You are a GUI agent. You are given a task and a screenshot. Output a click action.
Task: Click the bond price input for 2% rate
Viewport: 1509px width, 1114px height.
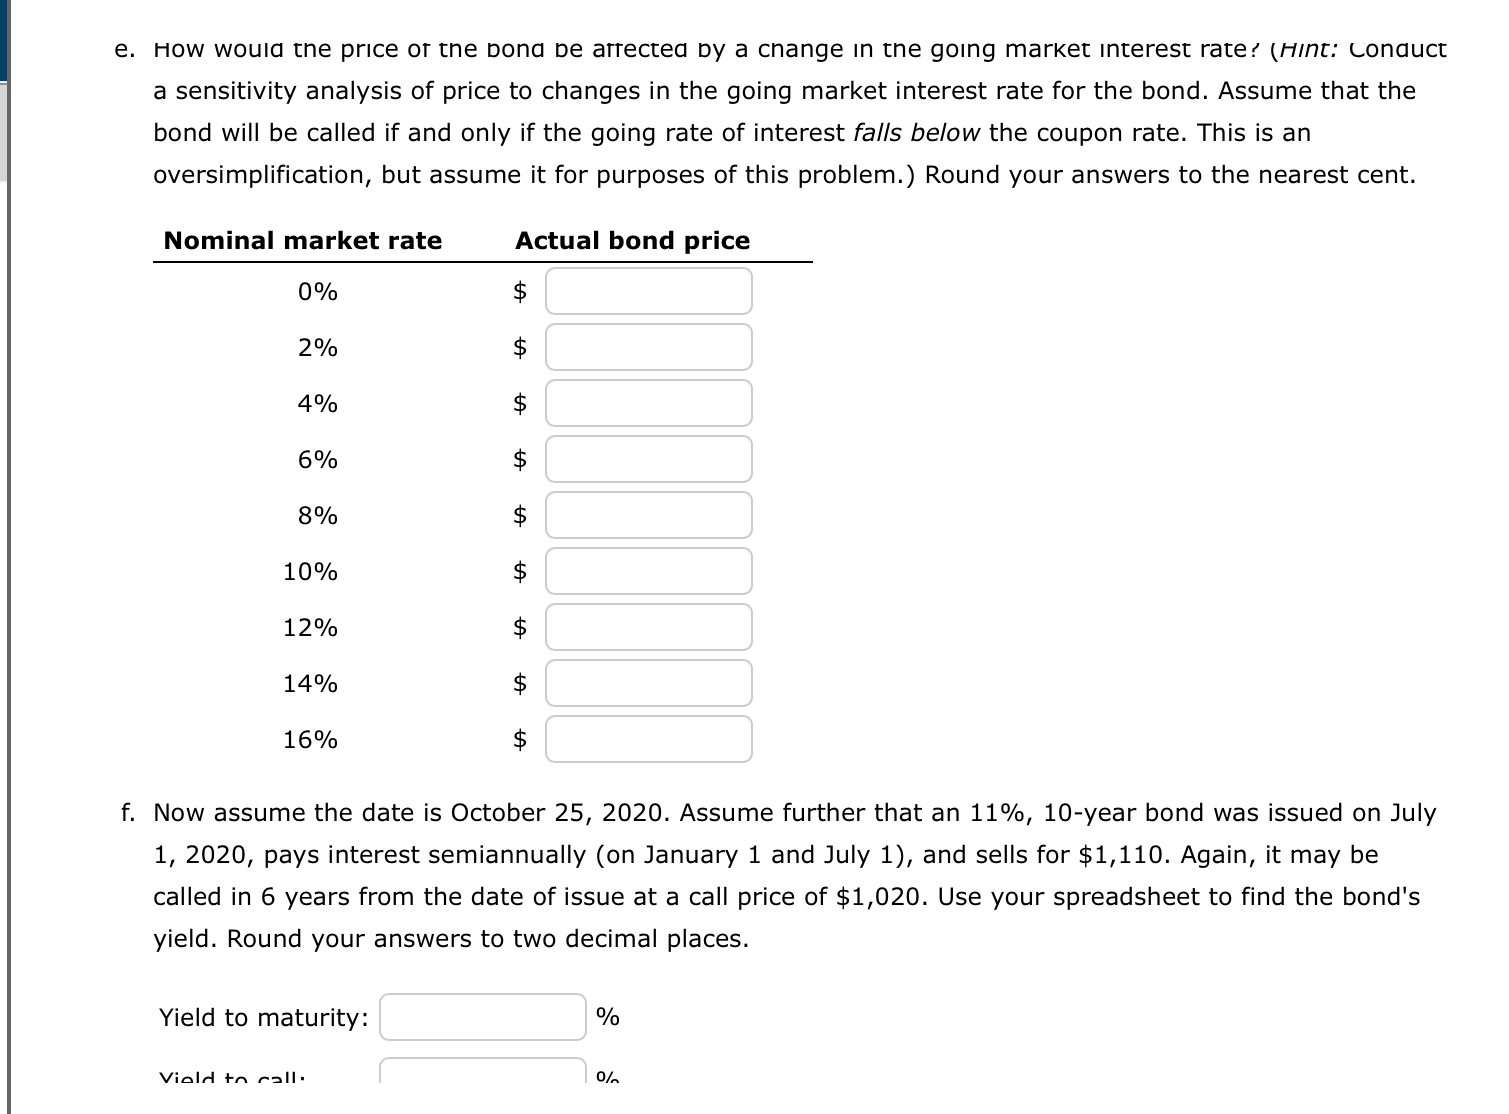pyautogui.click(x=648, y=347)
